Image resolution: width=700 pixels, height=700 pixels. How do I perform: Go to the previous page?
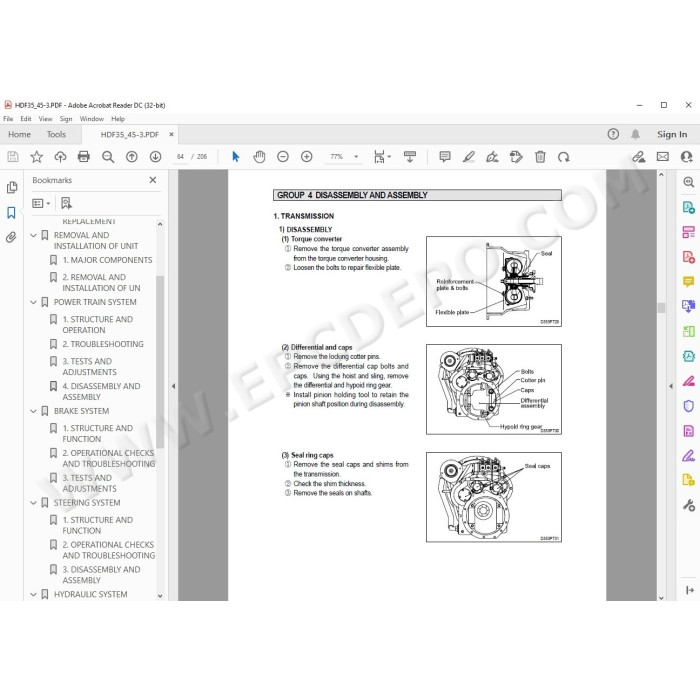point(132,157)
